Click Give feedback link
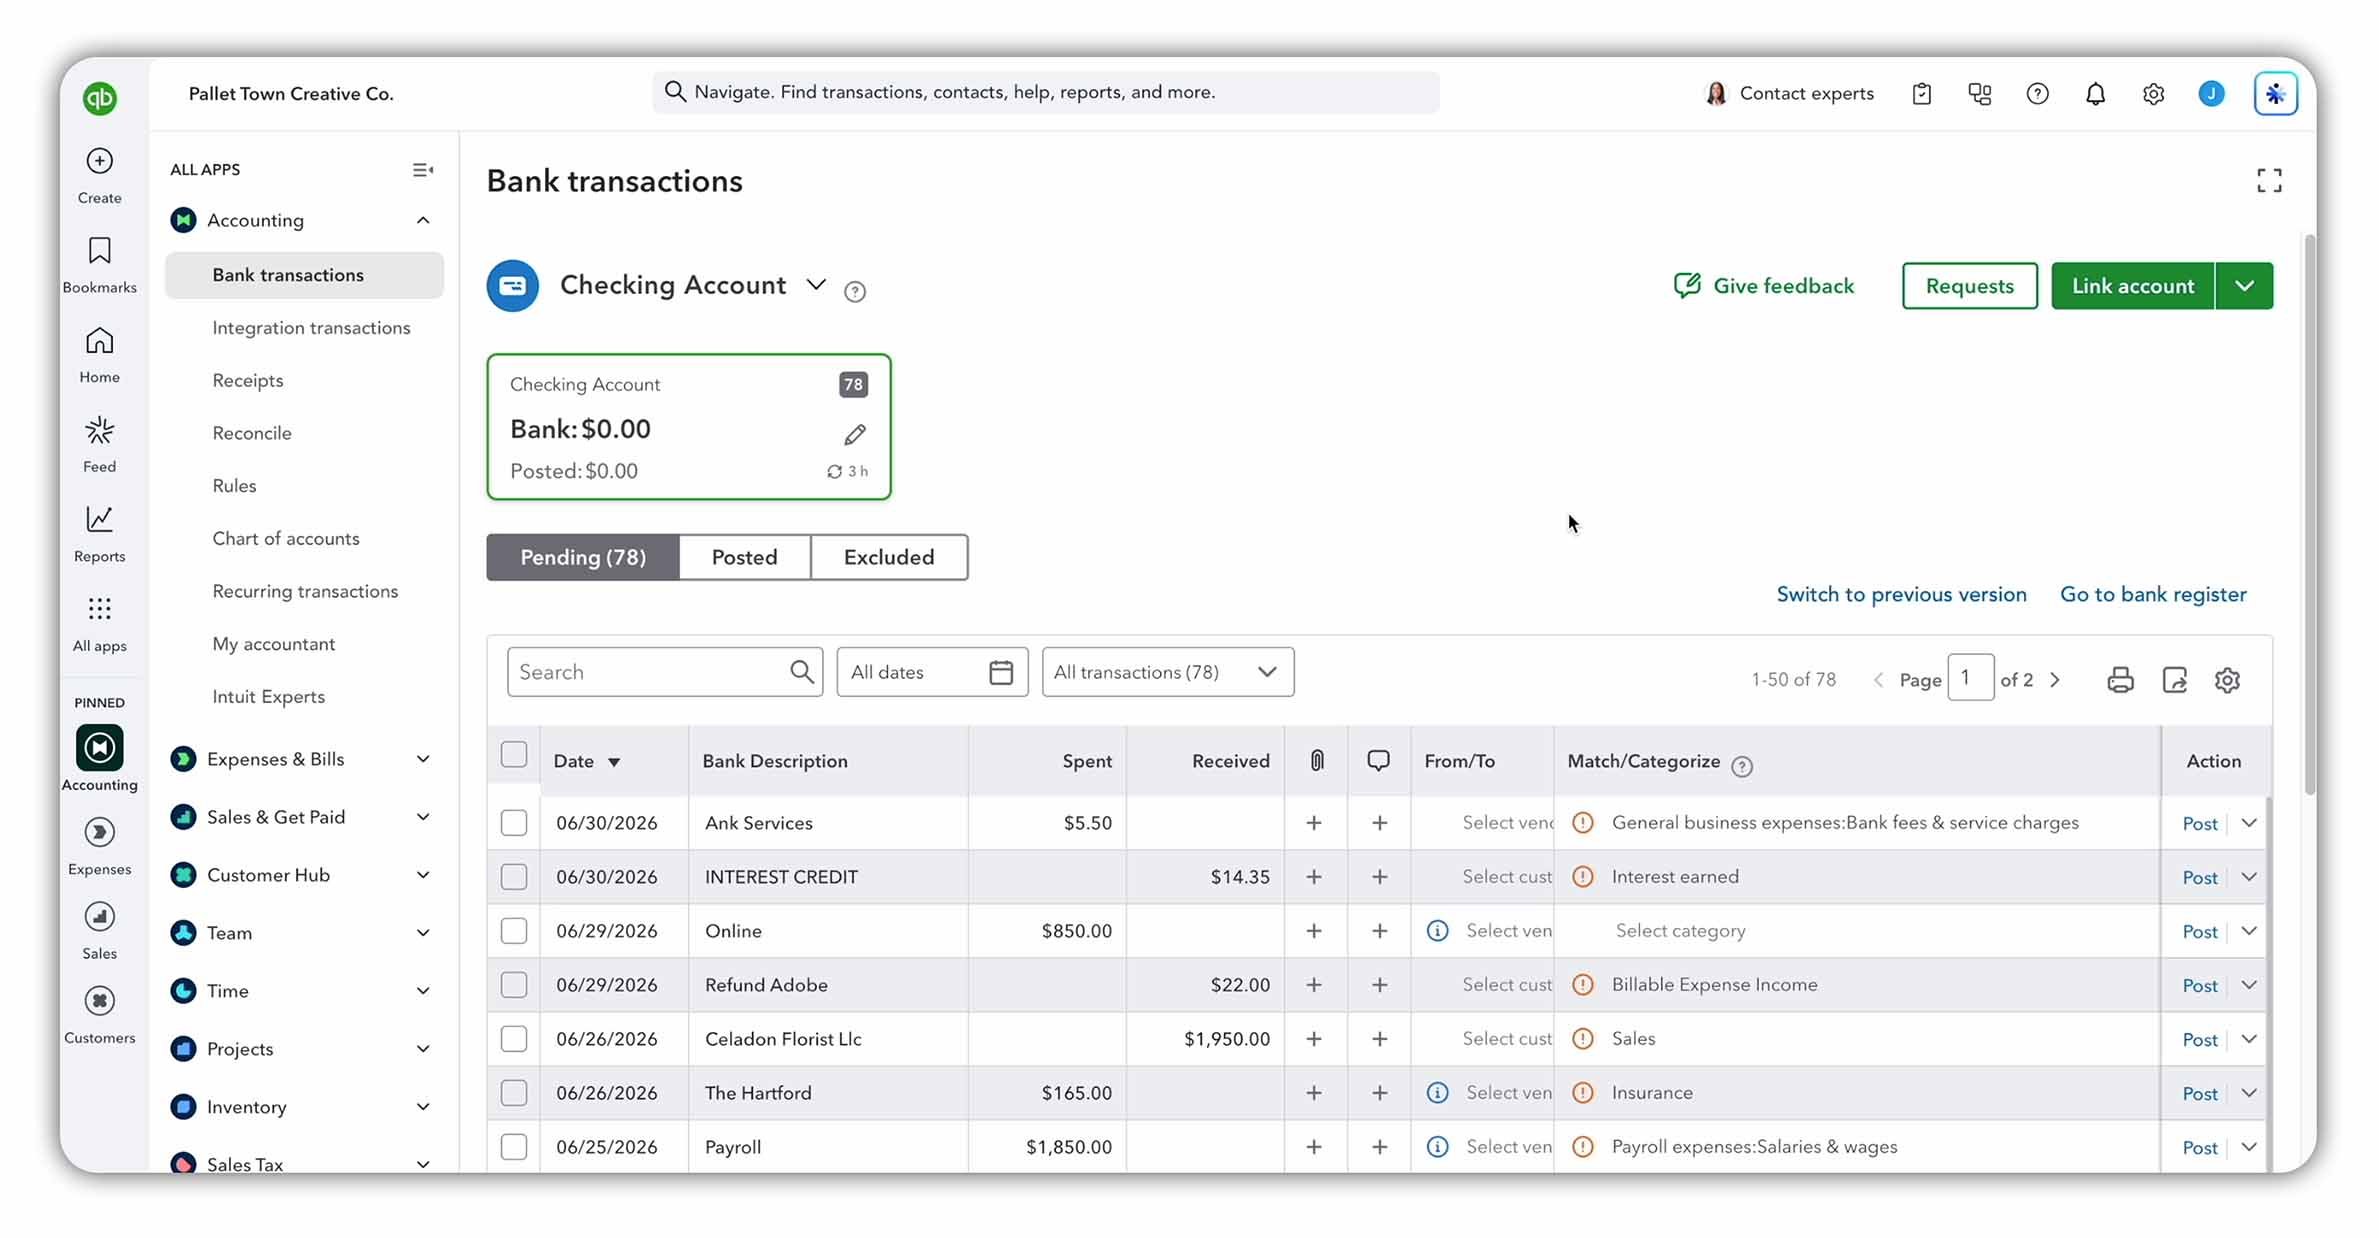 (1764, 286)
